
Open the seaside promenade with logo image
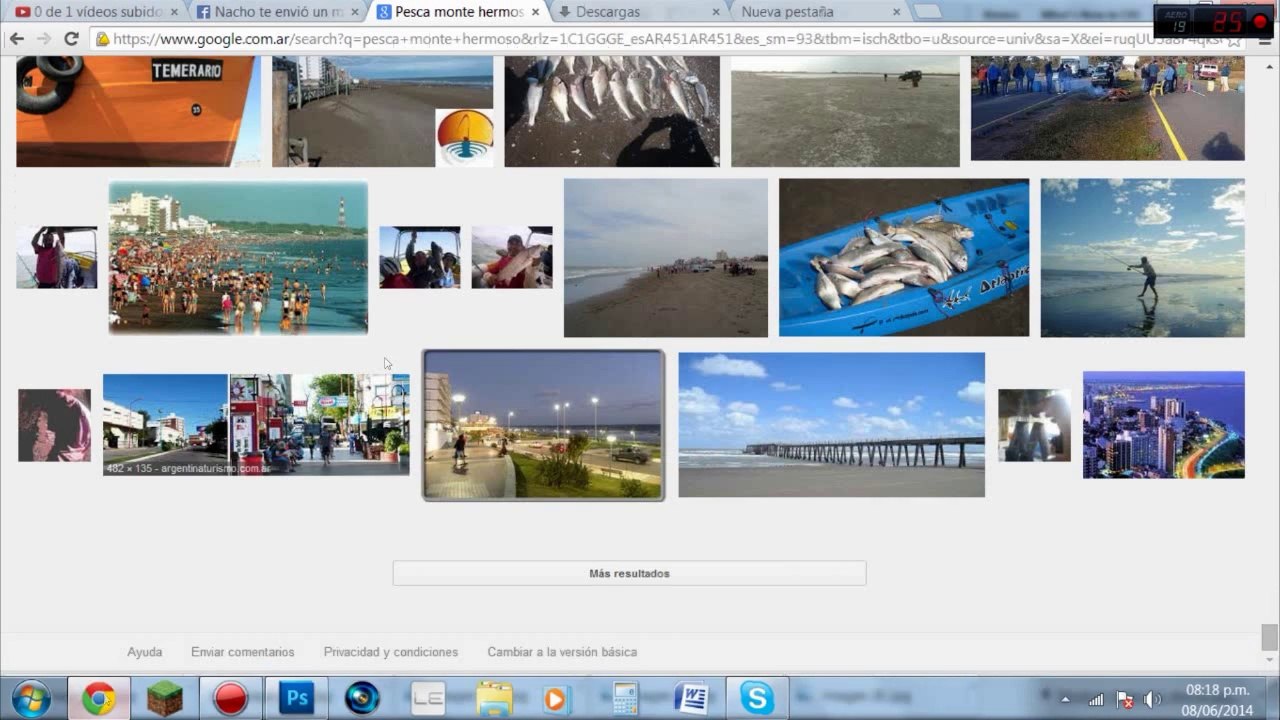(382, 111)
